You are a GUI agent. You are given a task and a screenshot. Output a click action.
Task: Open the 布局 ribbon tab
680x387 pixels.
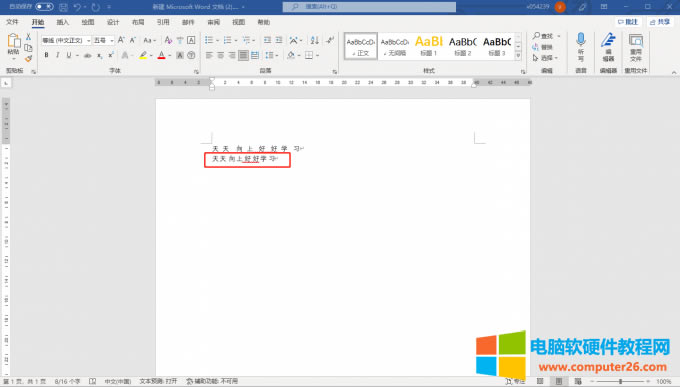coord(138,22)
